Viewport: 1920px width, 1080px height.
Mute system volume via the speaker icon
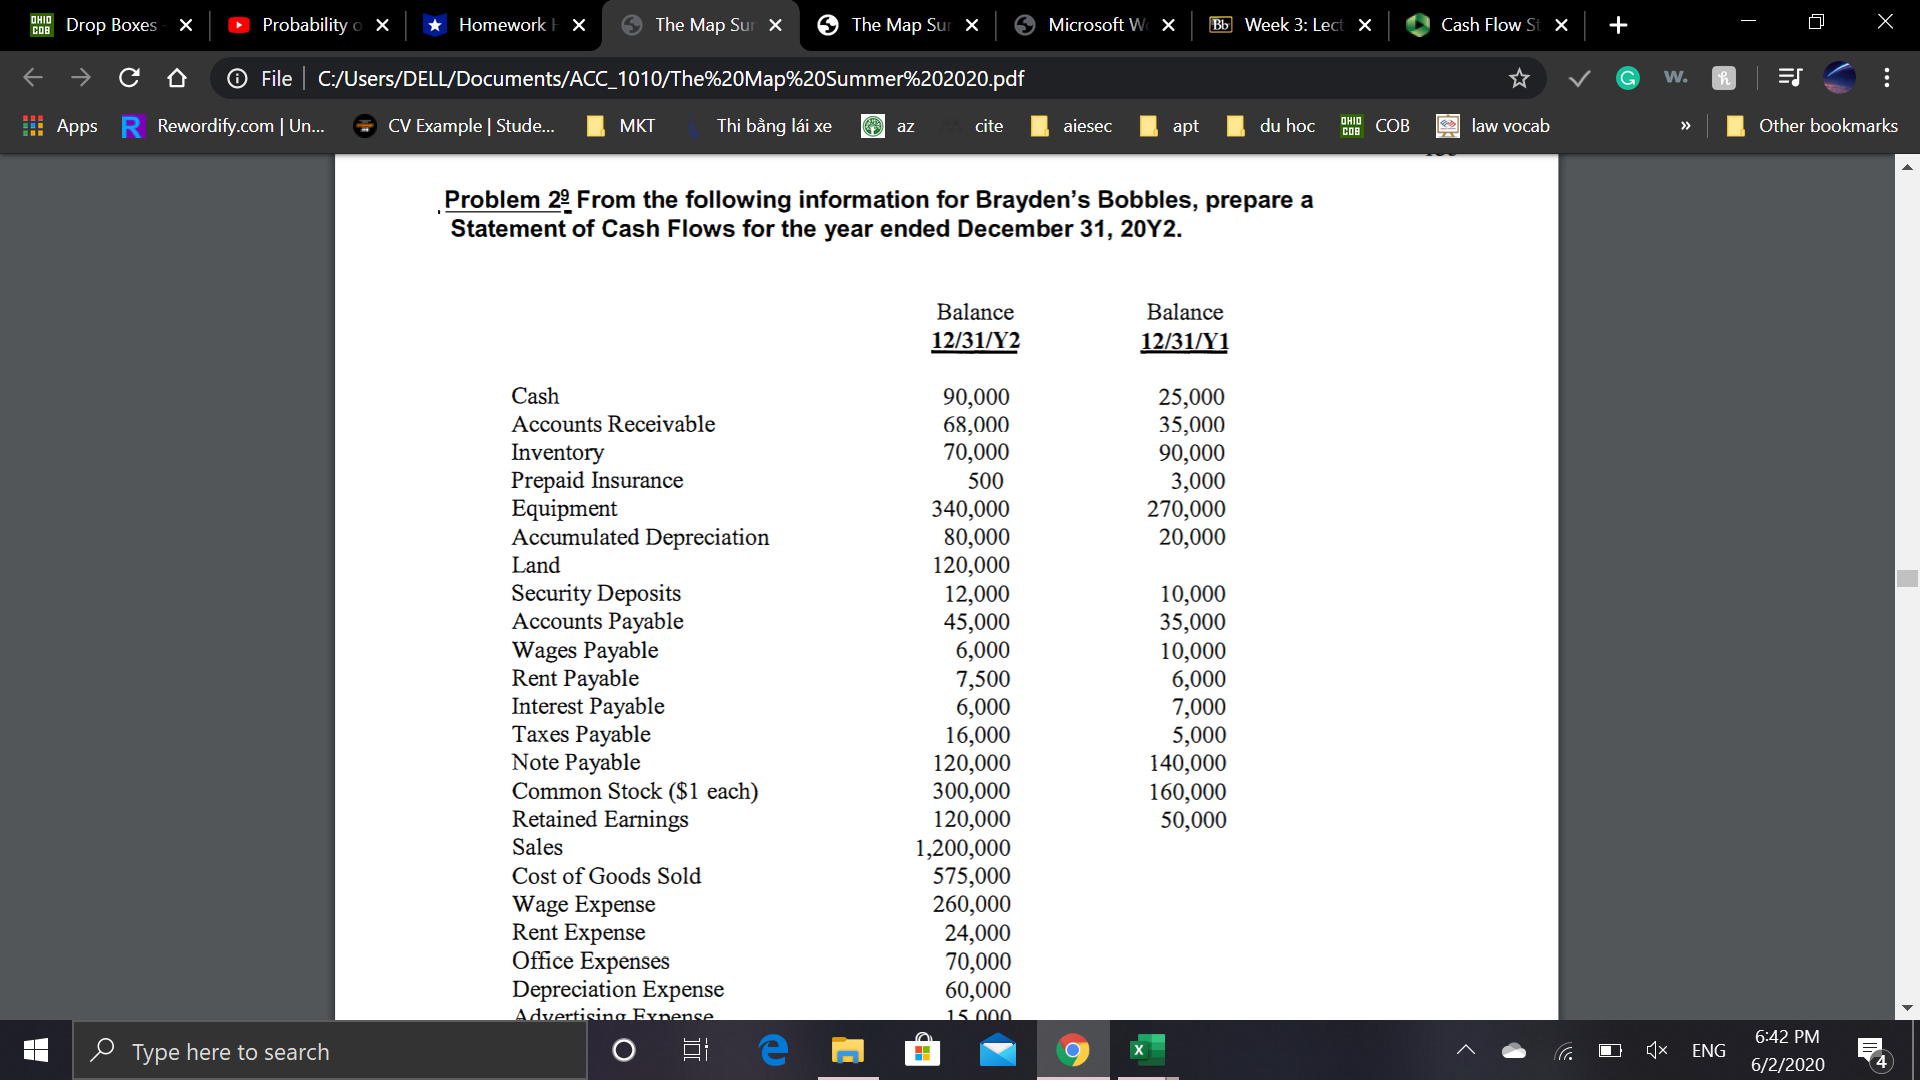[1656, 1050]
